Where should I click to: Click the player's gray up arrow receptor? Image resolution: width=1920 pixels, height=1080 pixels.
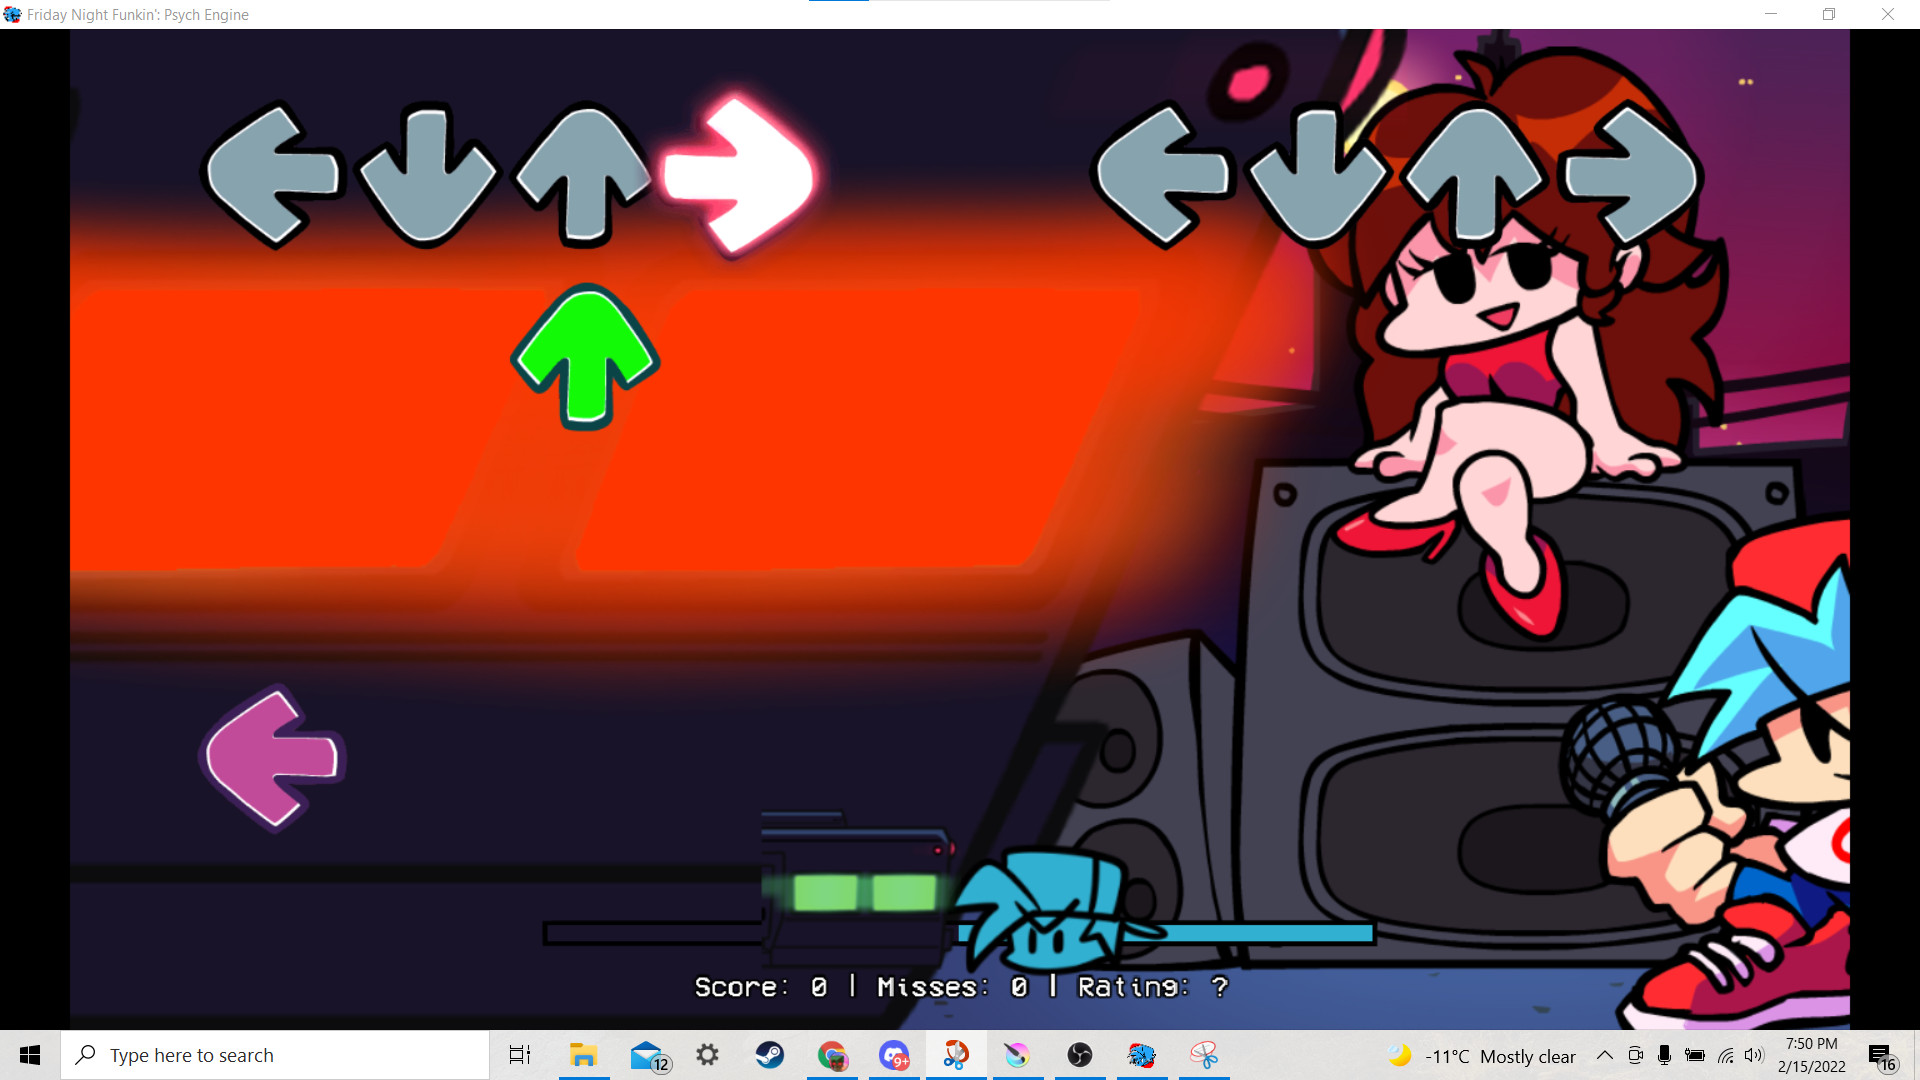point(1474,176)
